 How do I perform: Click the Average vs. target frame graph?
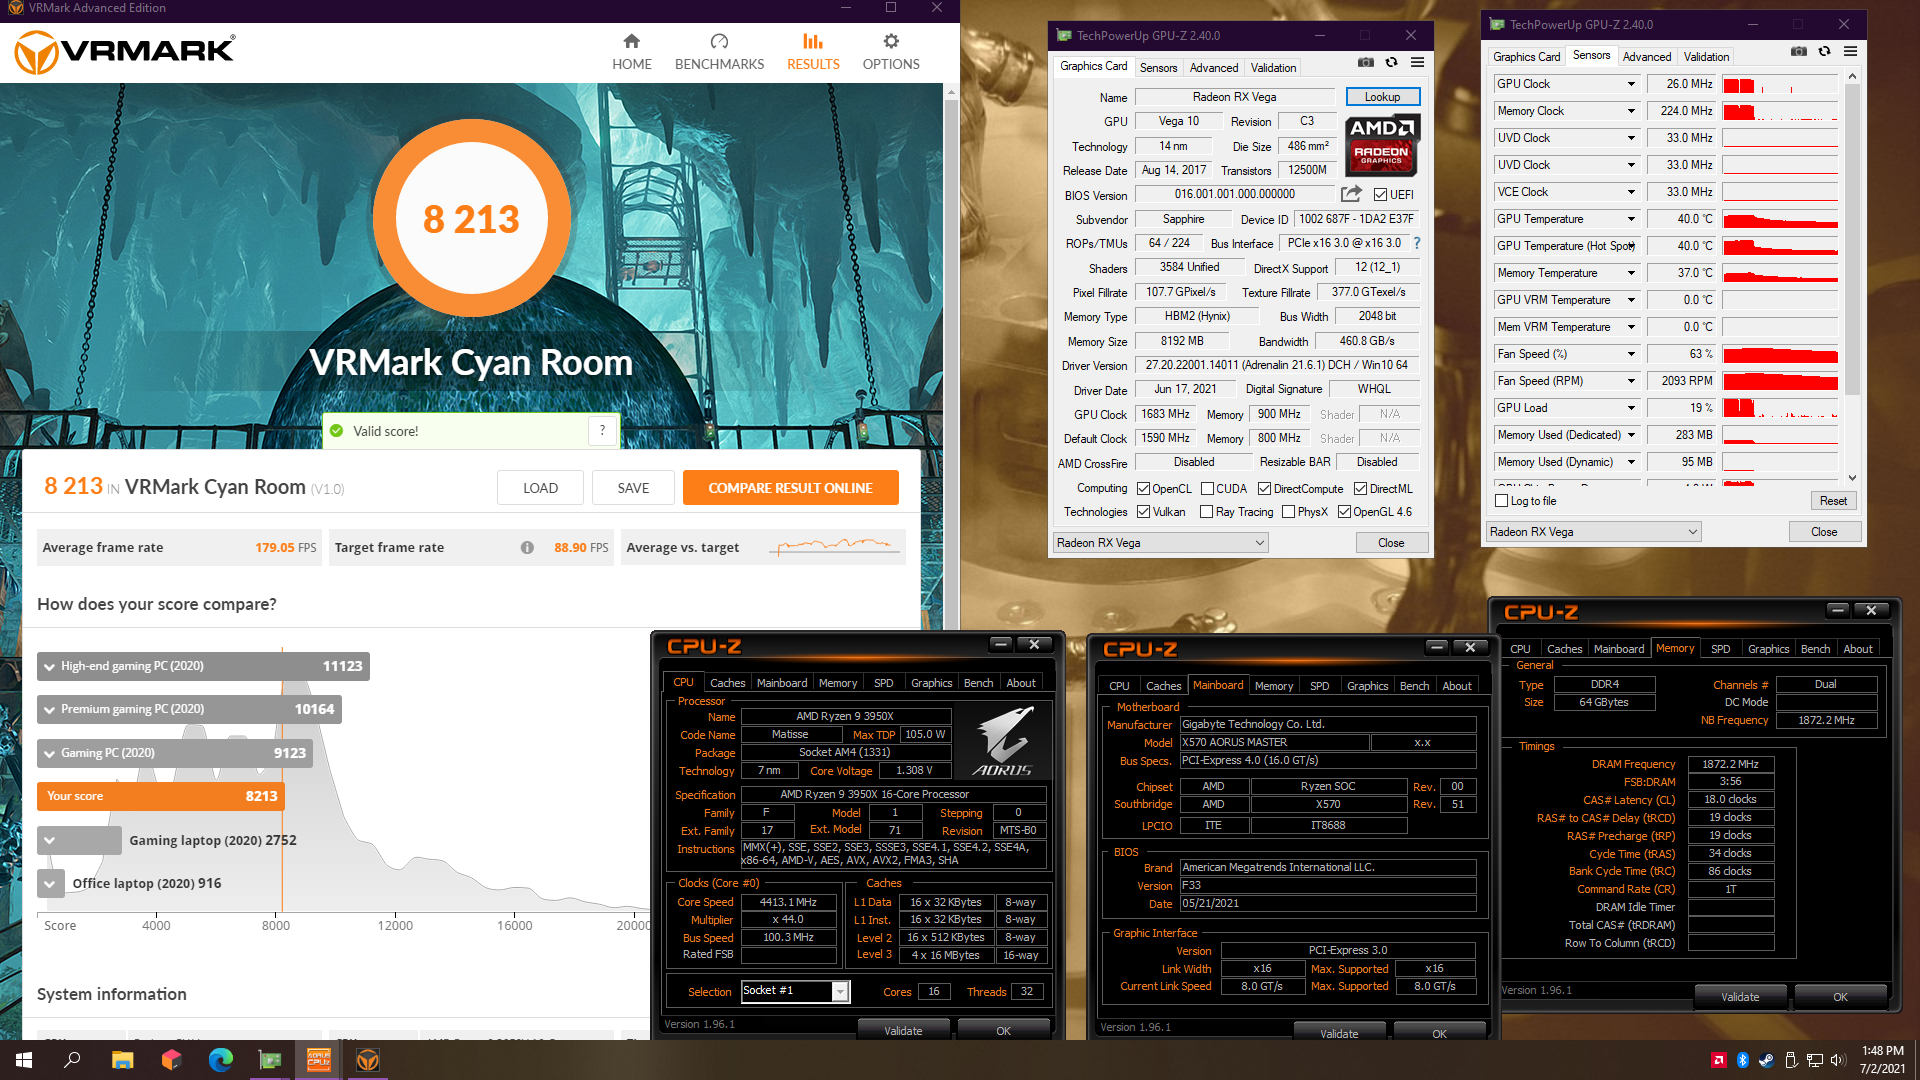pyautogui.click(x=834, y=547)
